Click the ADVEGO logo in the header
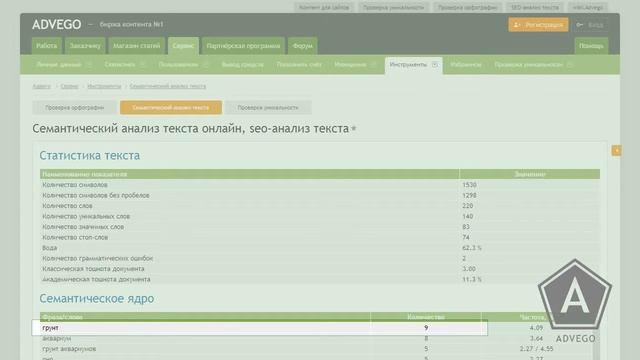The width and height of the screenshot is (640, 360). (57, 24)
